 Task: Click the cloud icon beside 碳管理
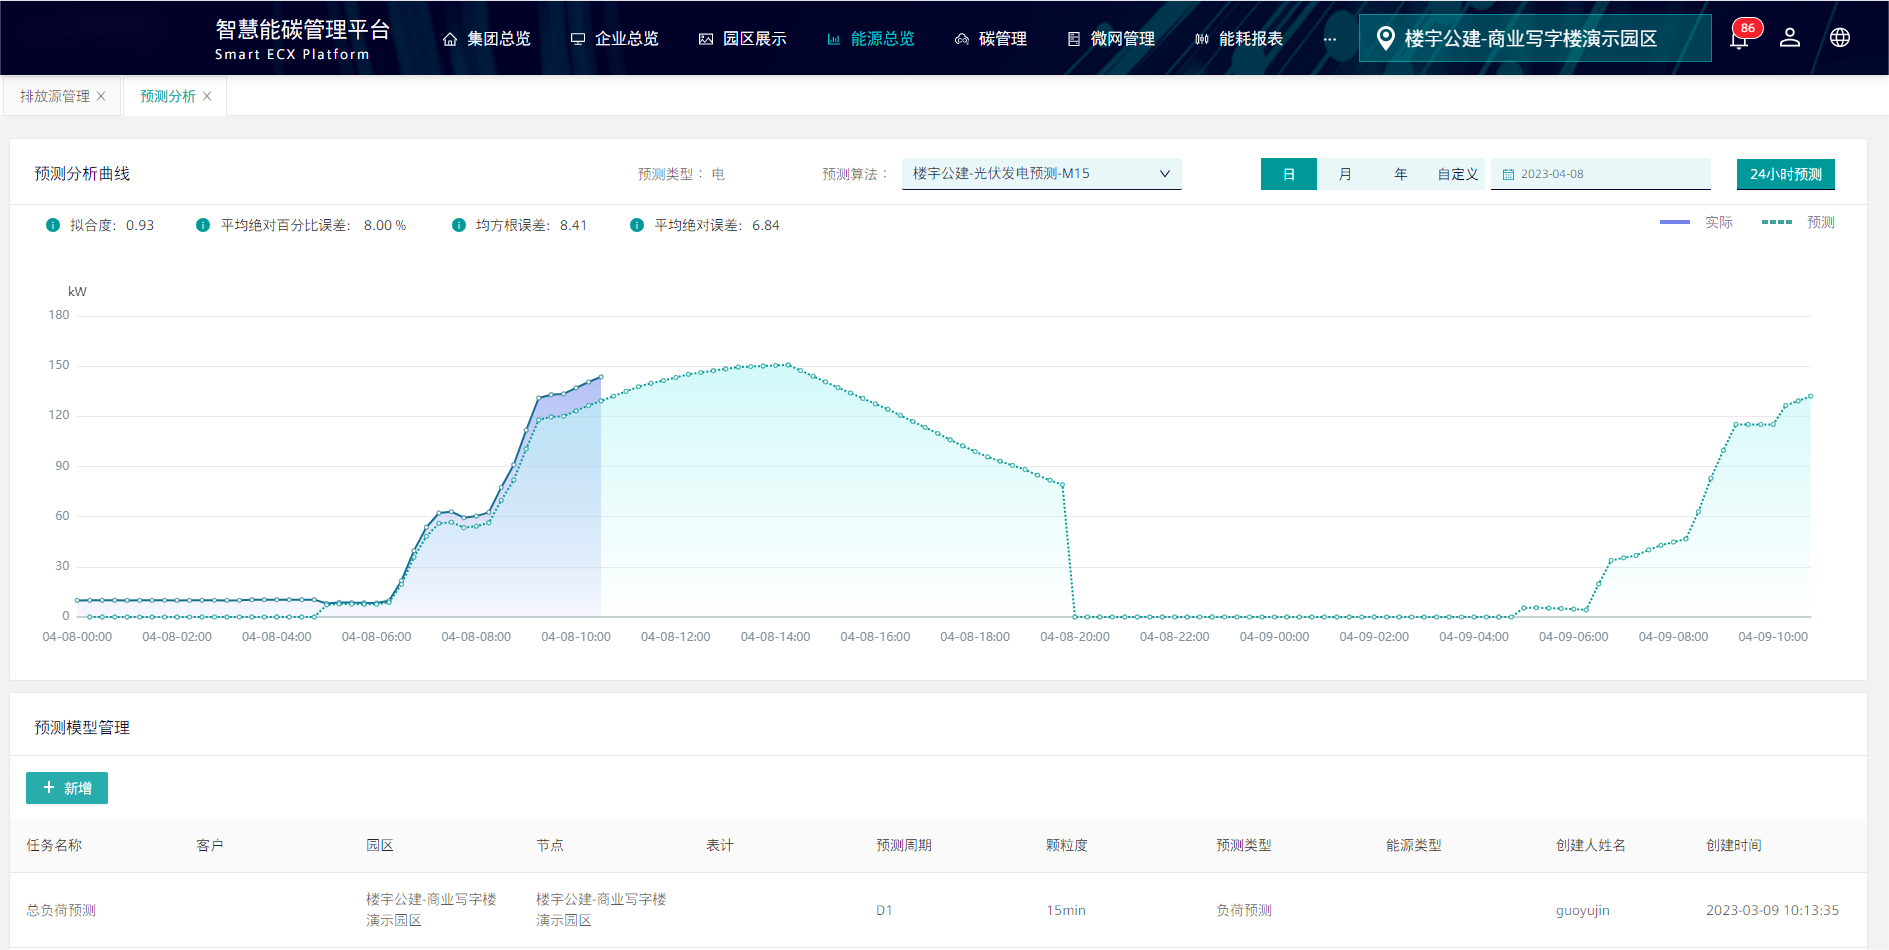(962, 39)
